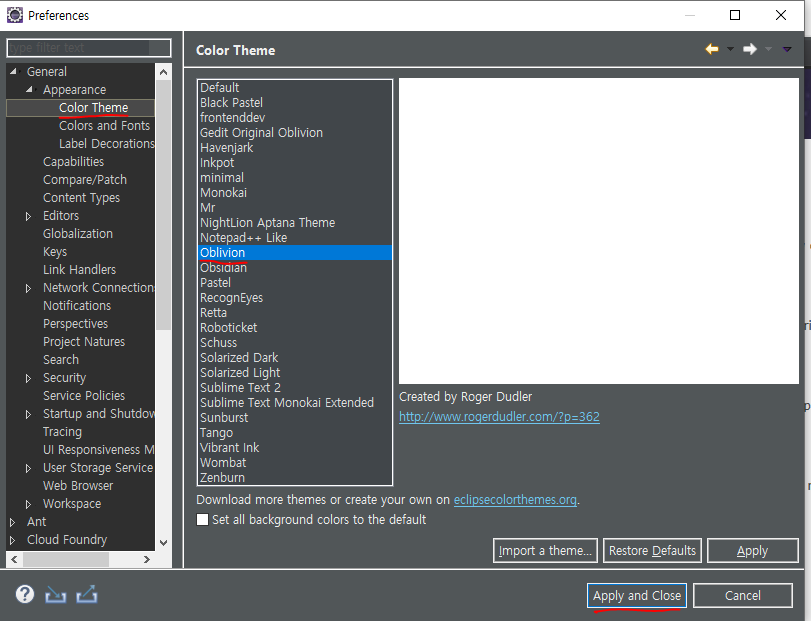Select Sublime Text Monokai Extended theme
The height and width of the screenshot is (621, 811).
pos(295,402)
